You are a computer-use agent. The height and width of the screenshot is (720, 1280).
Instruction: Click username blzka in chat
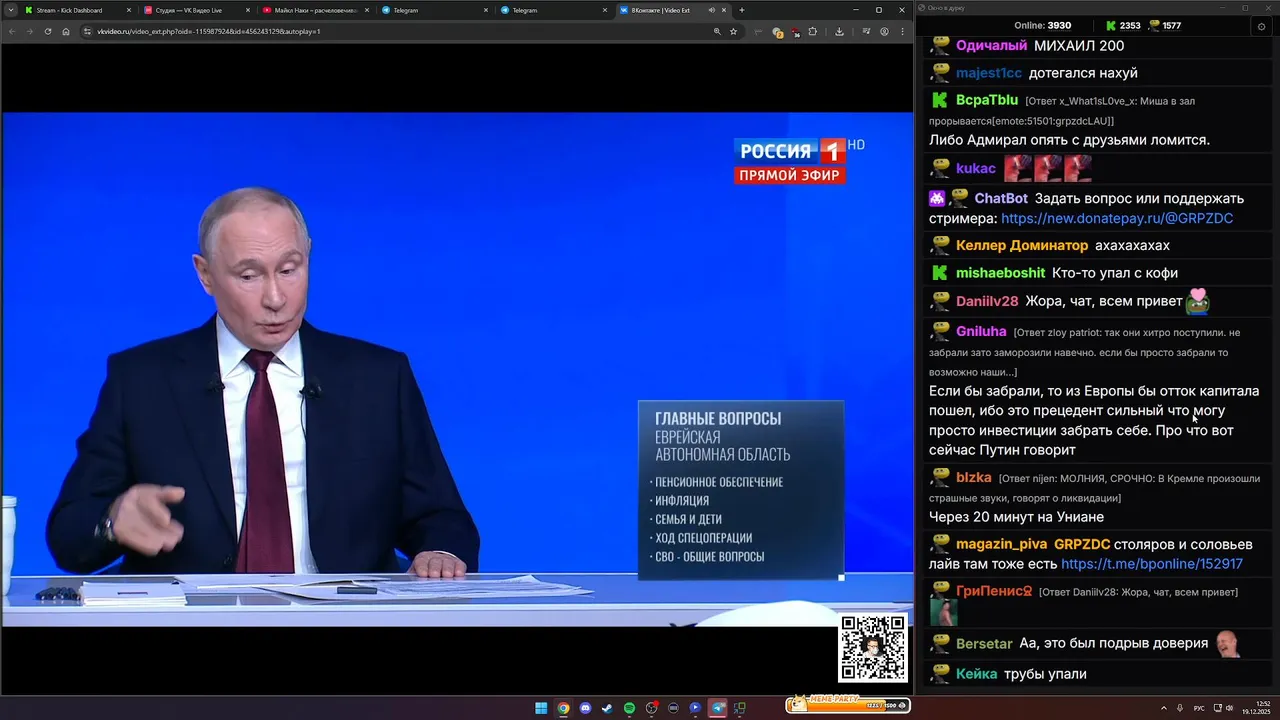(974, 477)
